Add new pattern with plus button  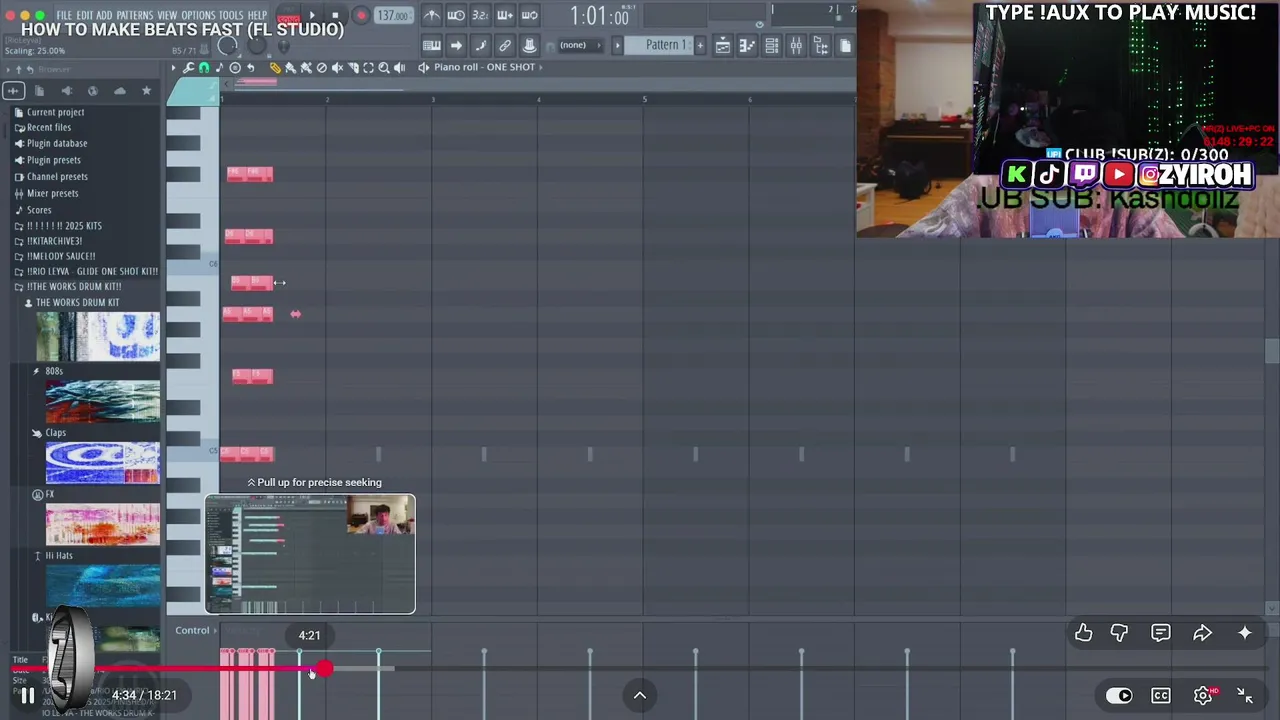tap(700, 45)
